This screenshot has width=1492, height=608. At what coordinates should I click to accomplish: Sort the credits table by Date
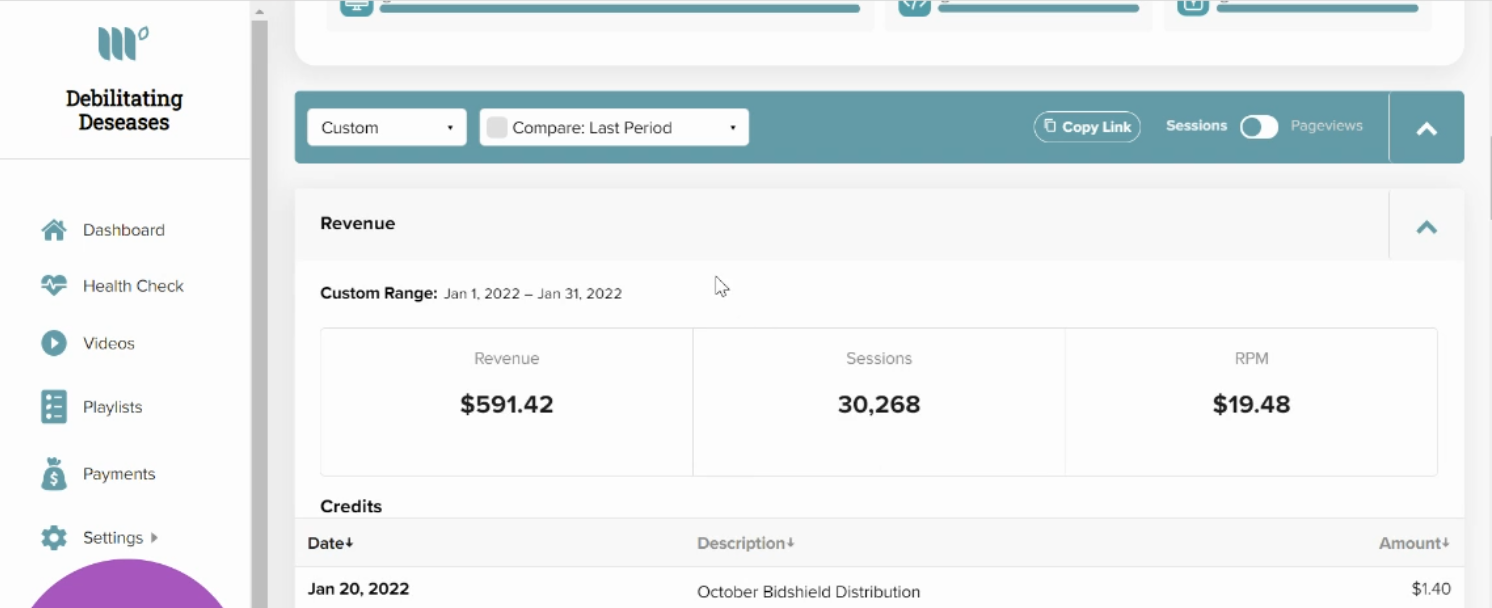[x=331, y=543]
